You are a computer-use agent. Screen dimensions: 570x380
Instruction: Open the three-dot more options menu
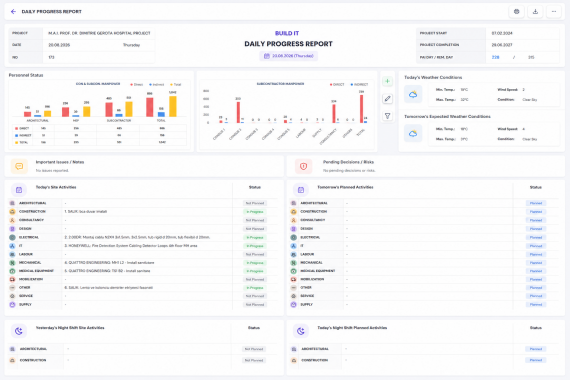click(554, 12)
